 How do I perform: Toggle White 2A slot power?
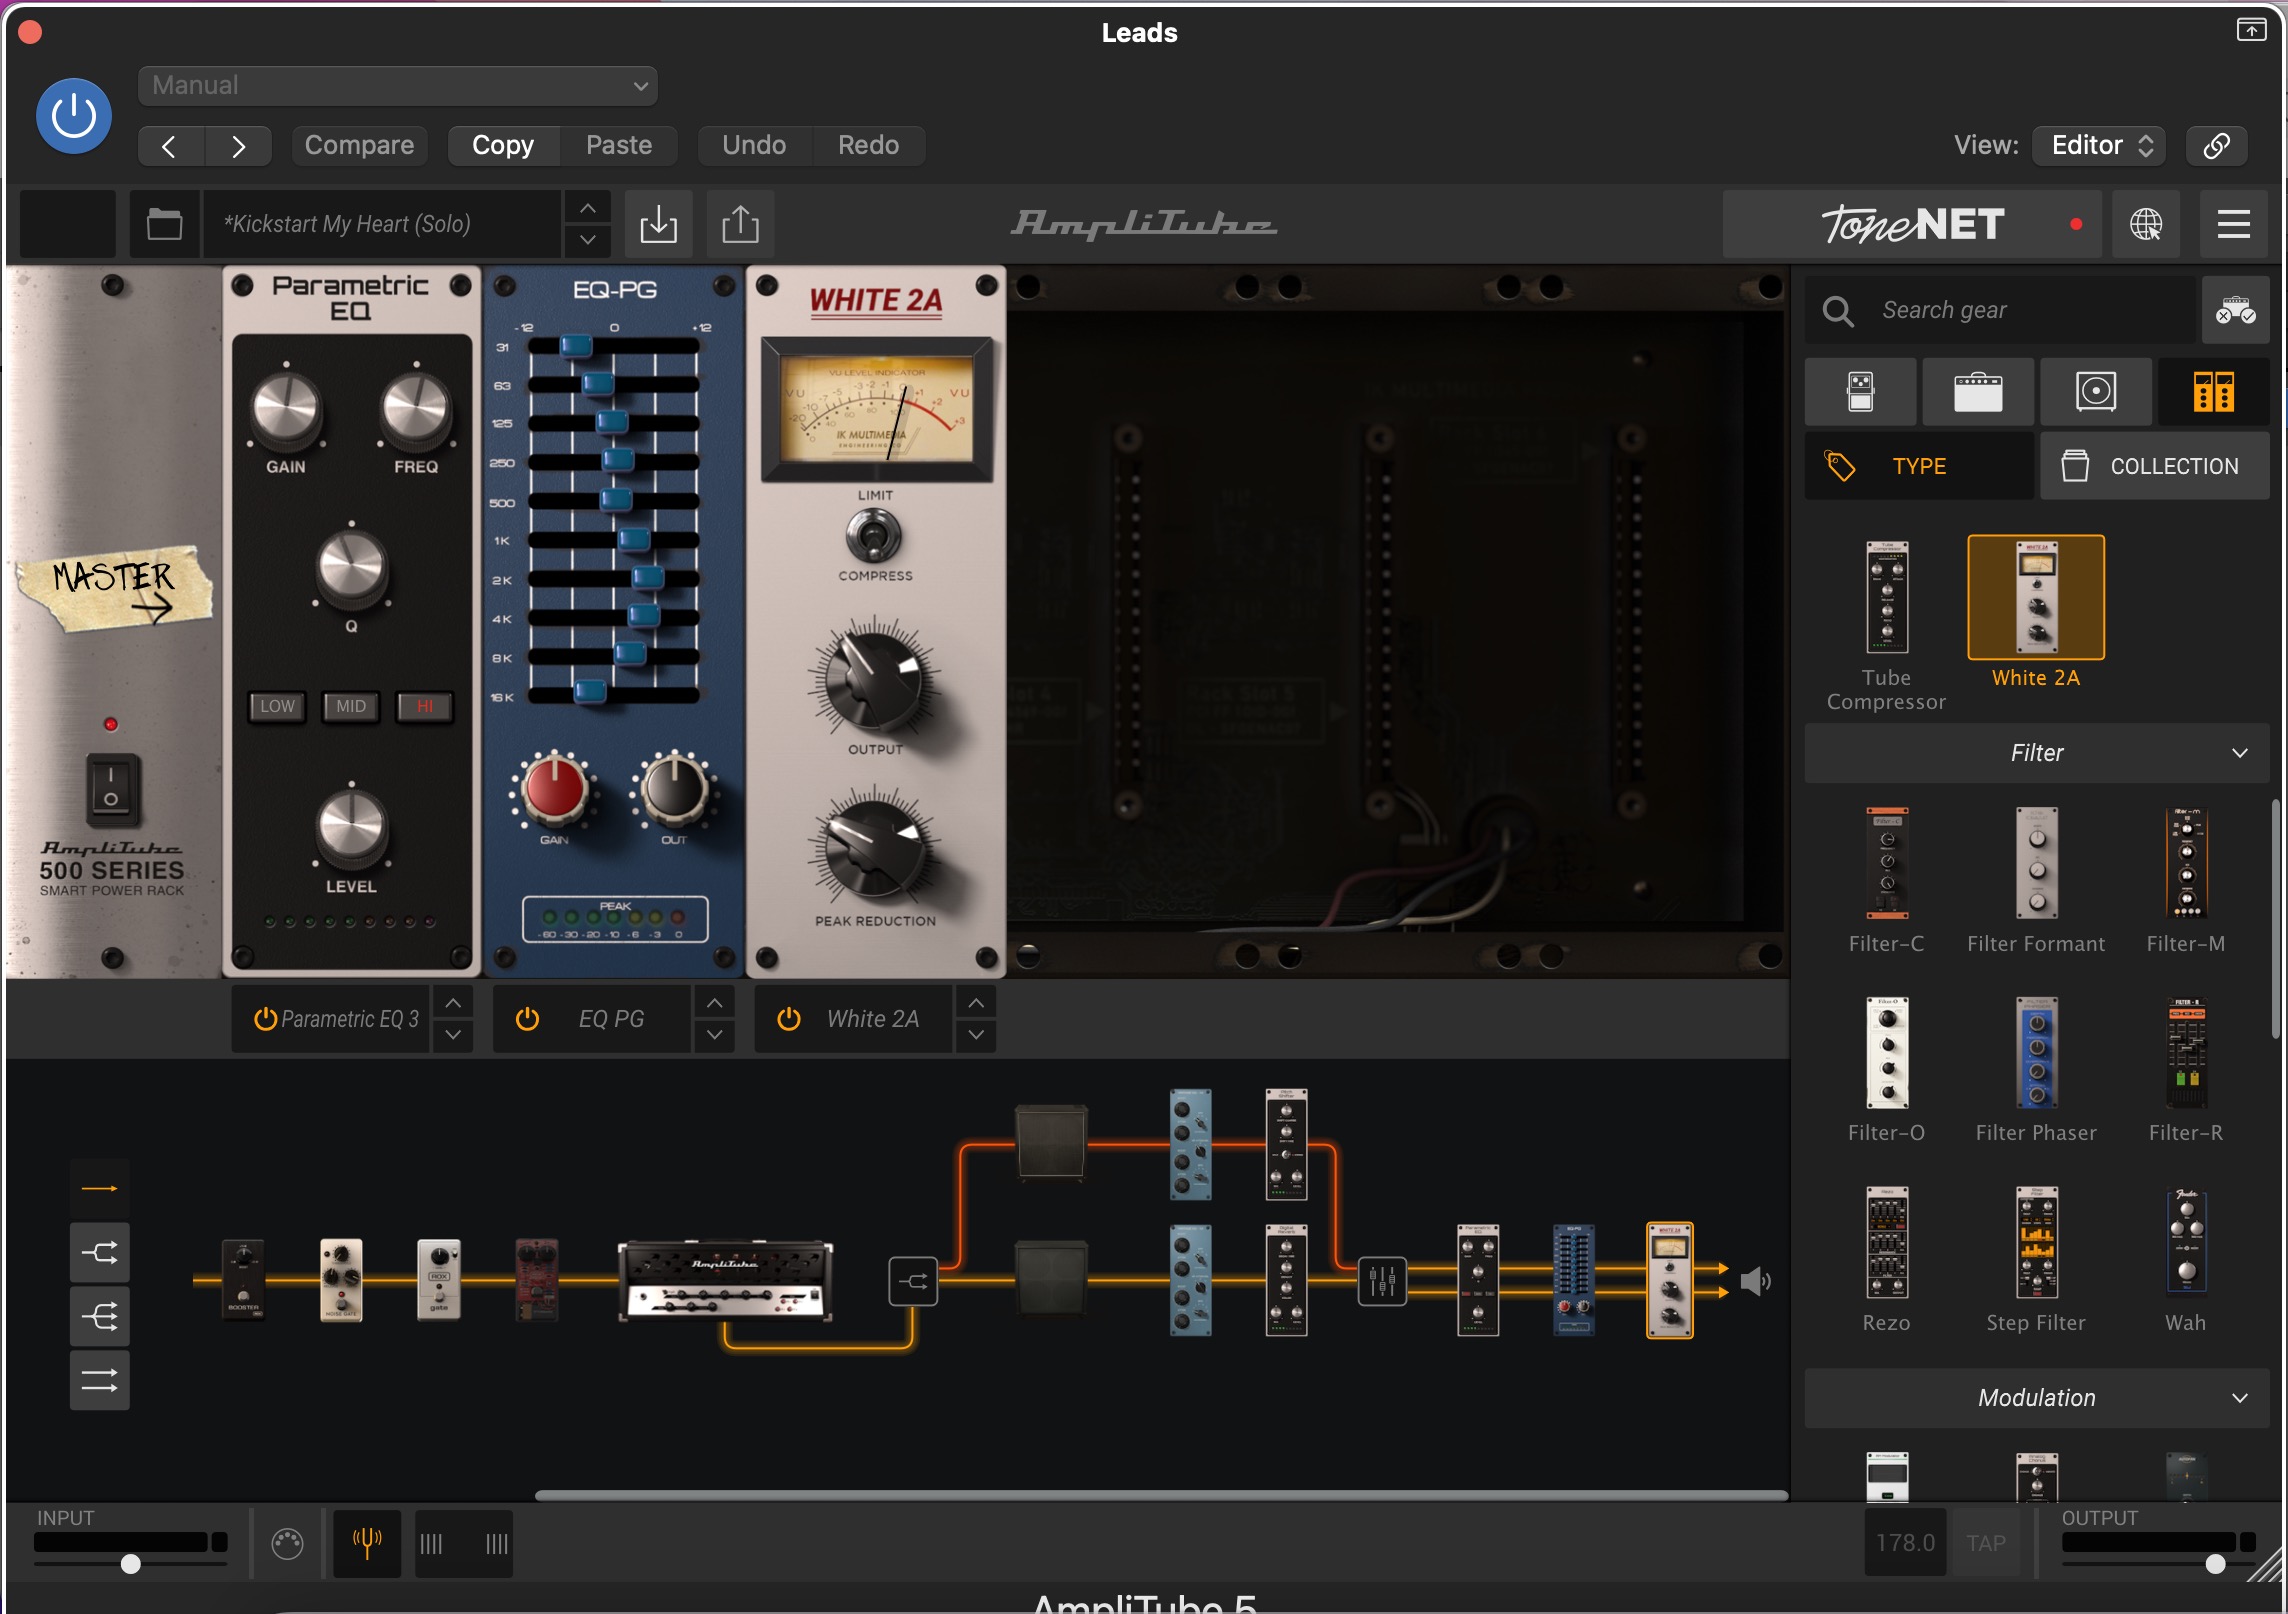pyautogui.click(x=789, y=1019)
